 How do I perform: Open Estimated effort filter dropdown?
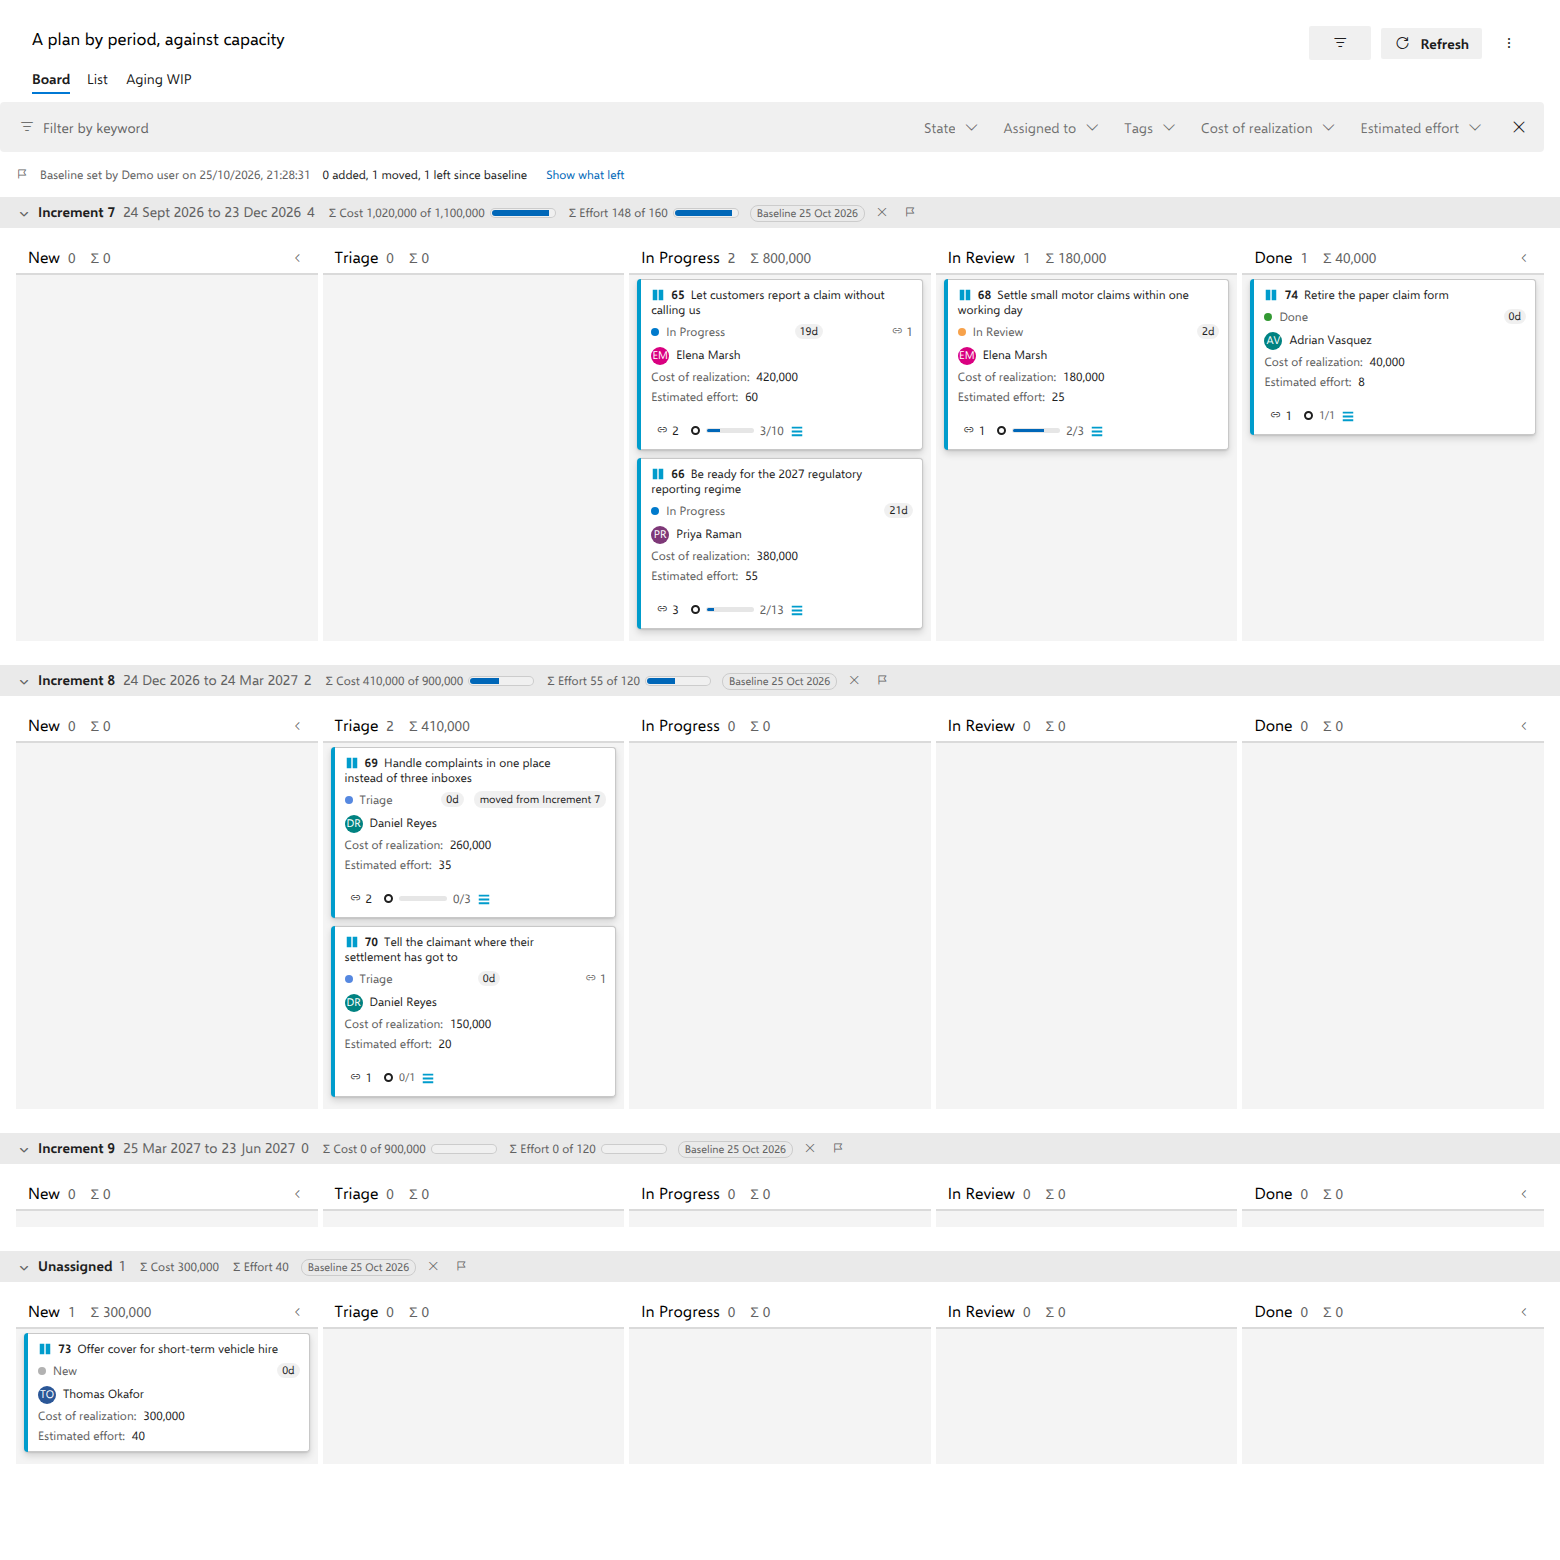click(x=1420, y=128)
